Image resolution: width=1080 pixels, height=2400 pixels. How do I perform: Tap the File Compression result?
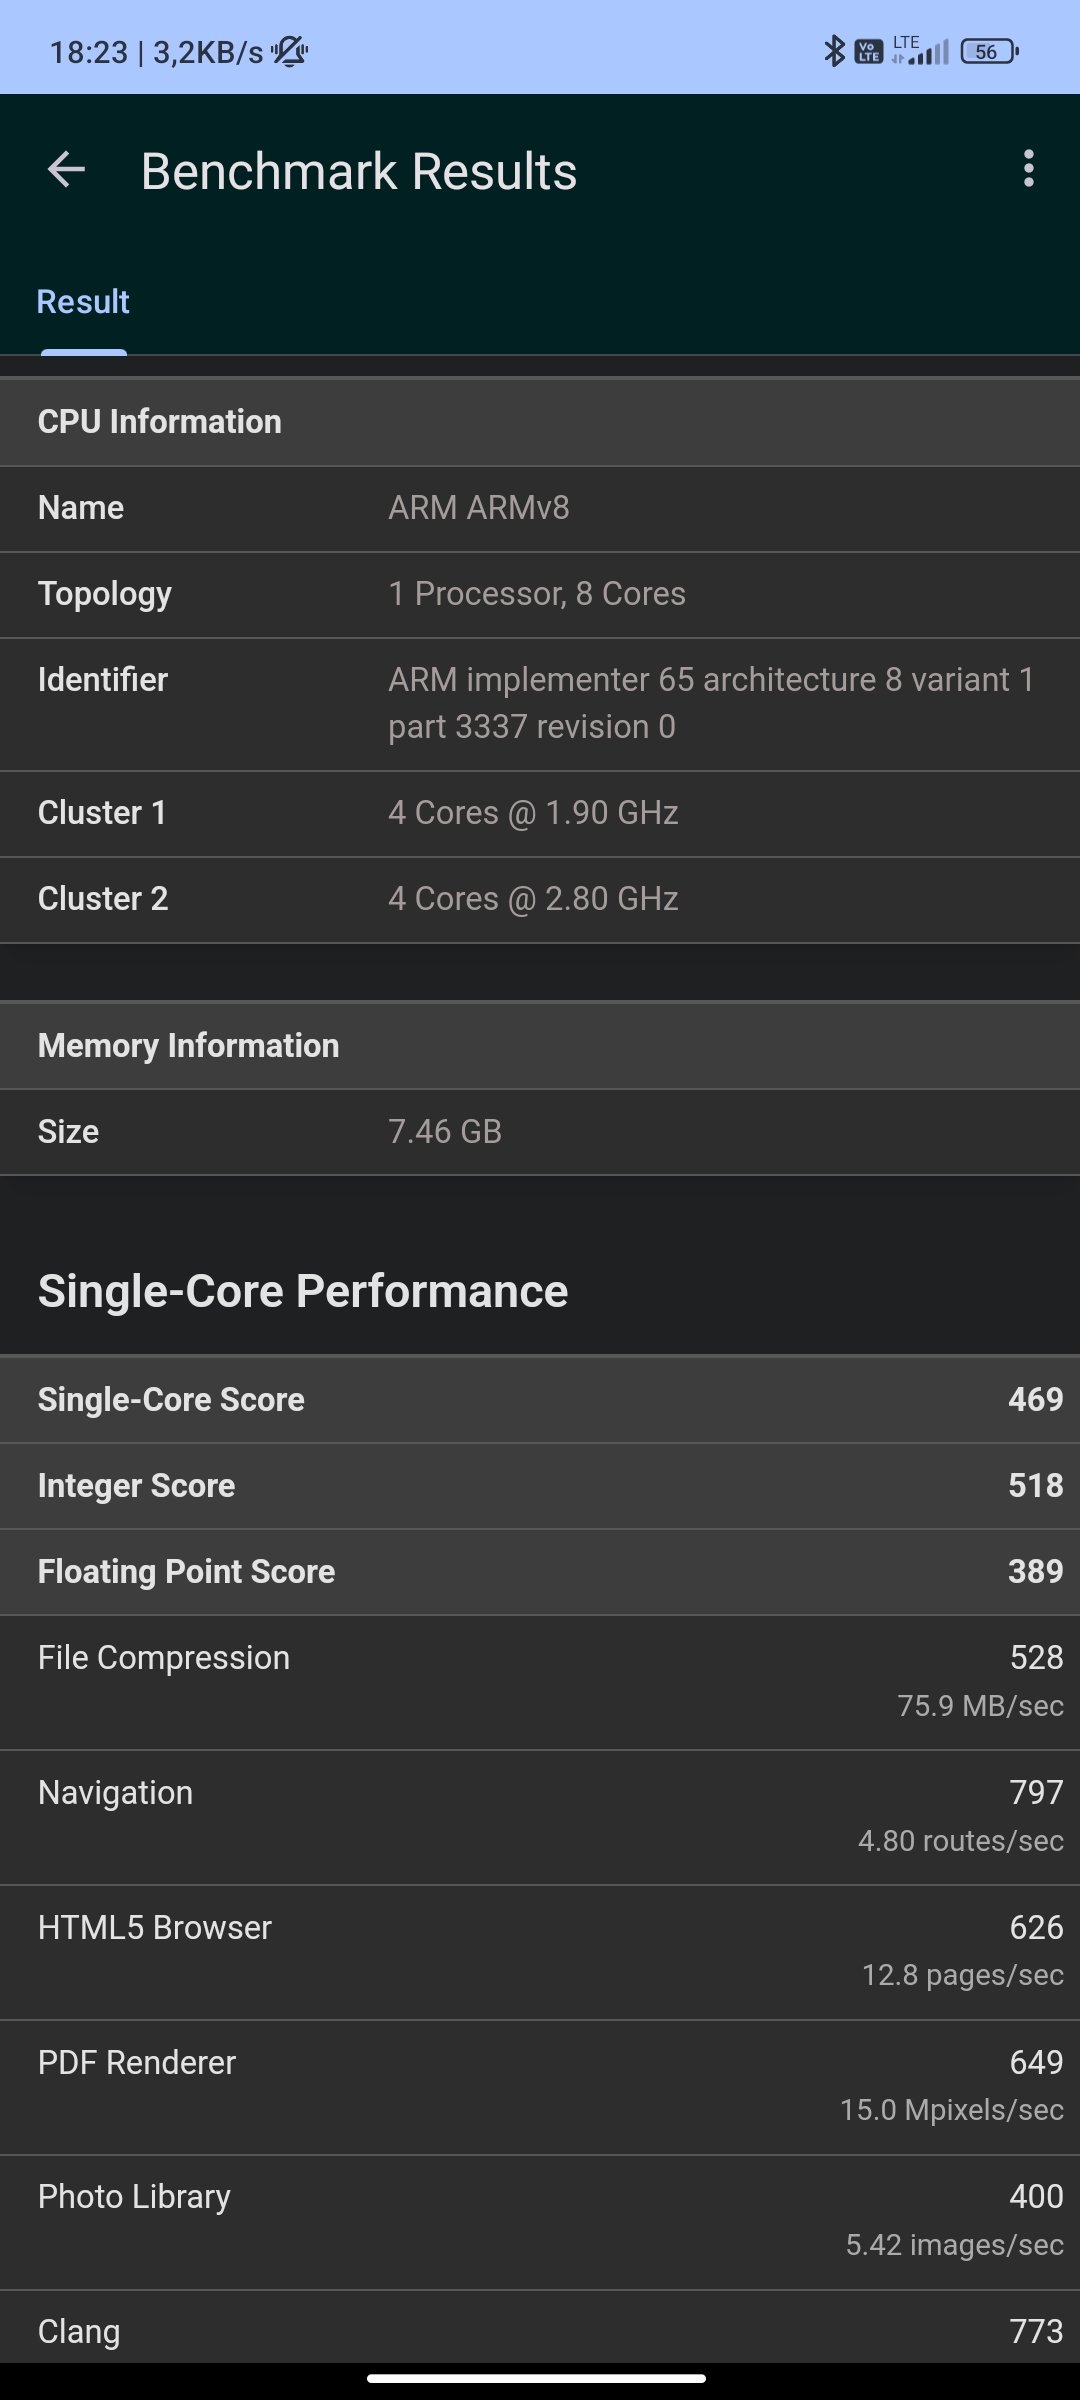coord(540,1682)
